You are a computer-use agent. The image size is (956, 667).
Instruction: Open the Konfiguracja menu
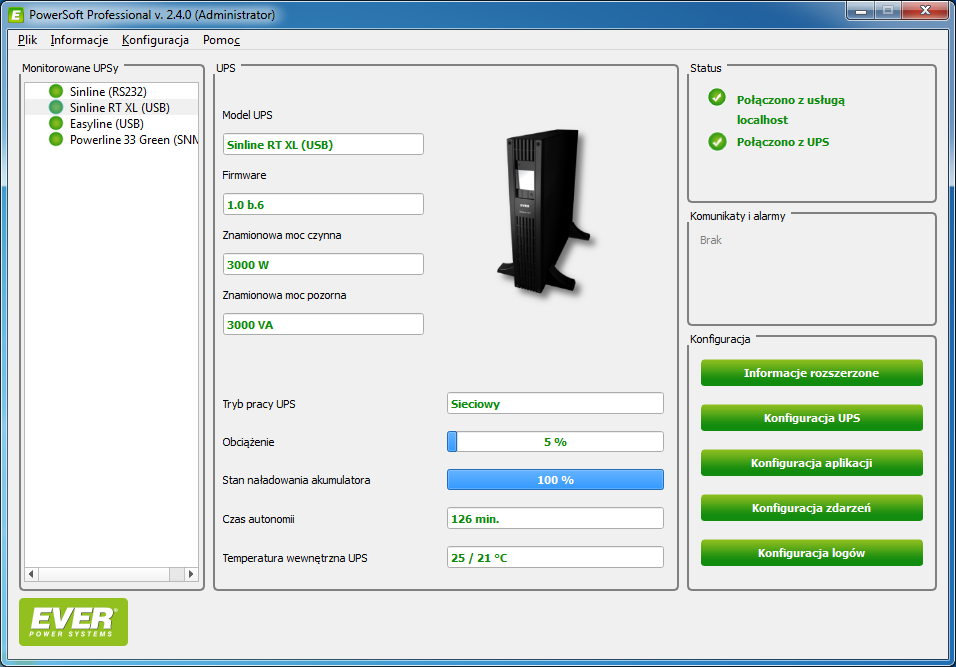[155, 40]
